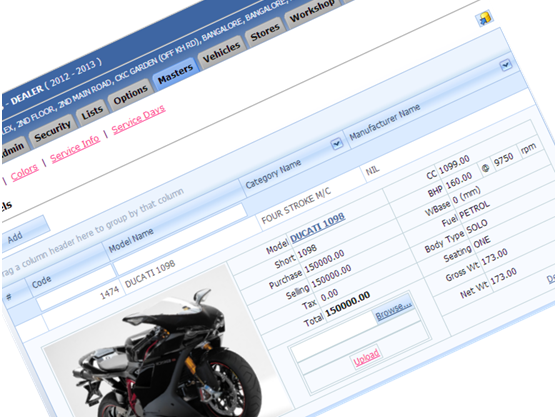
Task: Click the Short value 1098
Action: pyautogui.click(x=307, y=251)
